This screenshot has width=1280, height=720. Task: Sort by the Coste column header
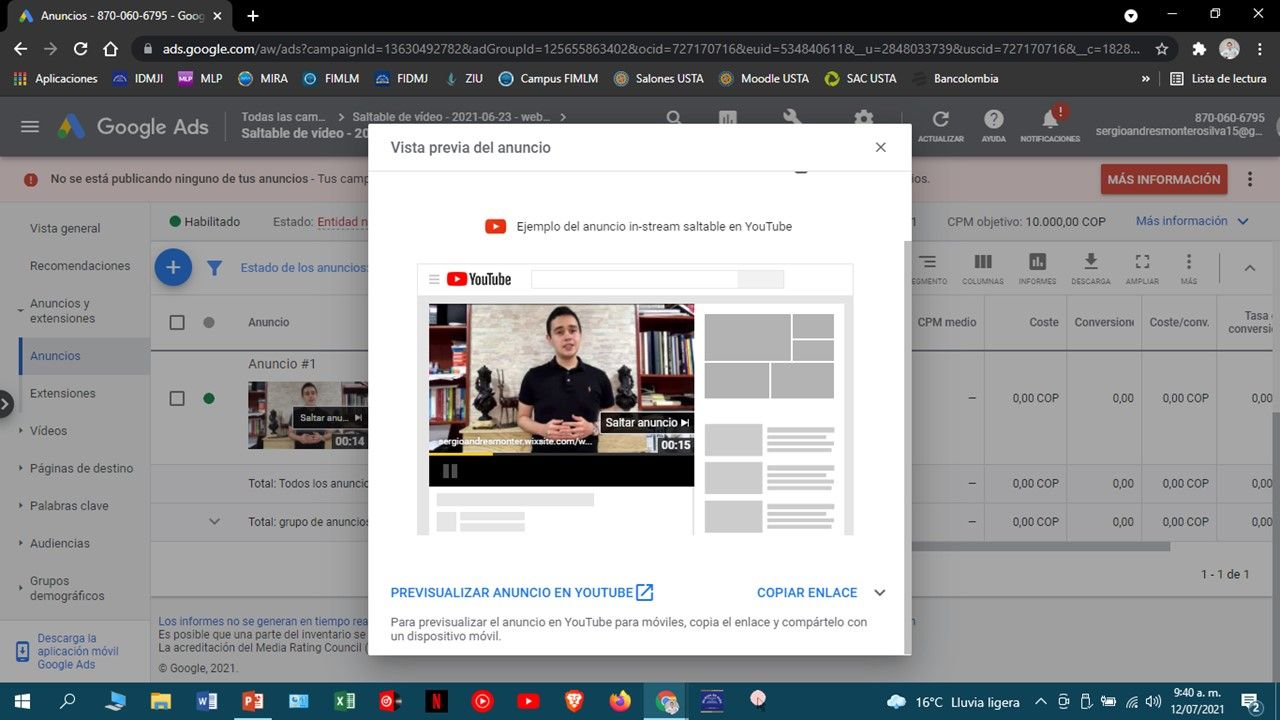[x=1044, y=322]
